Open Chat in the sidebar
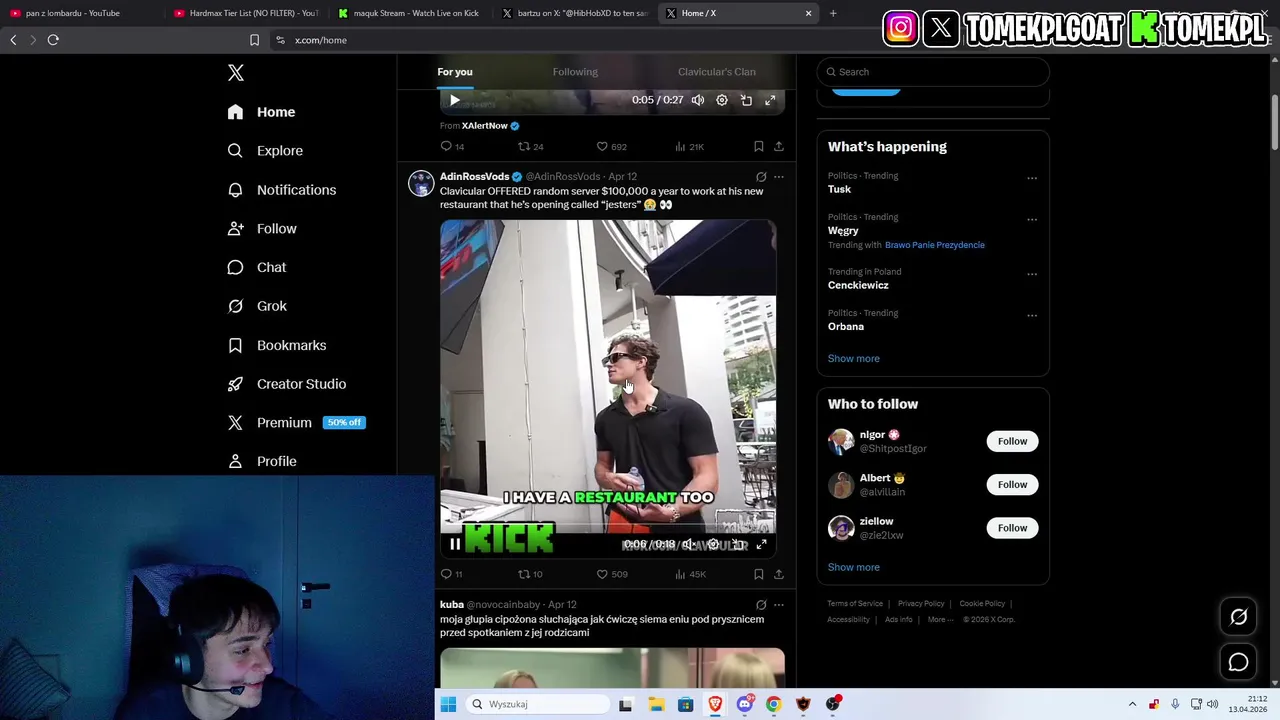The image size is (1280, 720). [257, 267]
